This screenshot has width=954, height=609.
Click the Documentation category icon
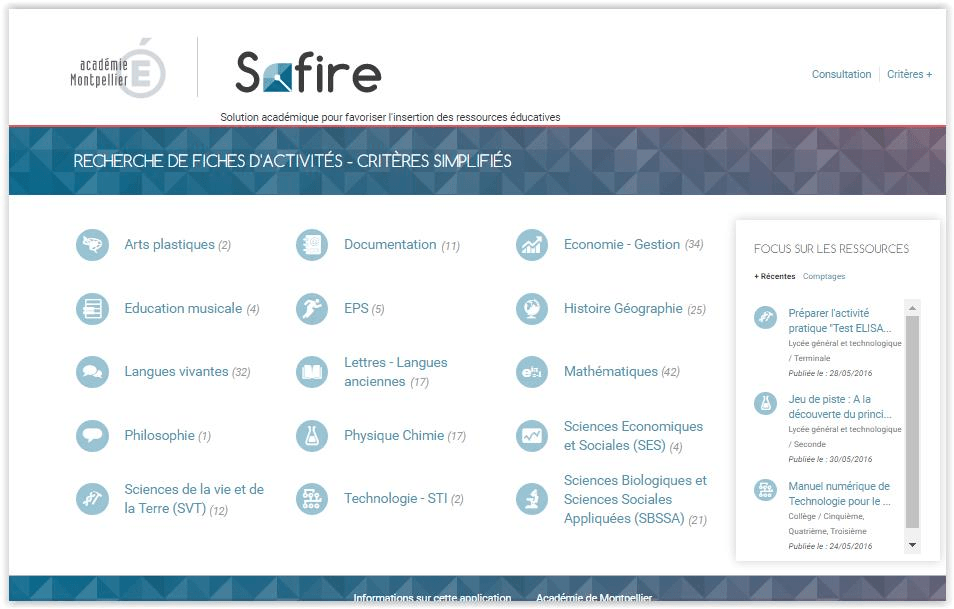pos(312,245)
